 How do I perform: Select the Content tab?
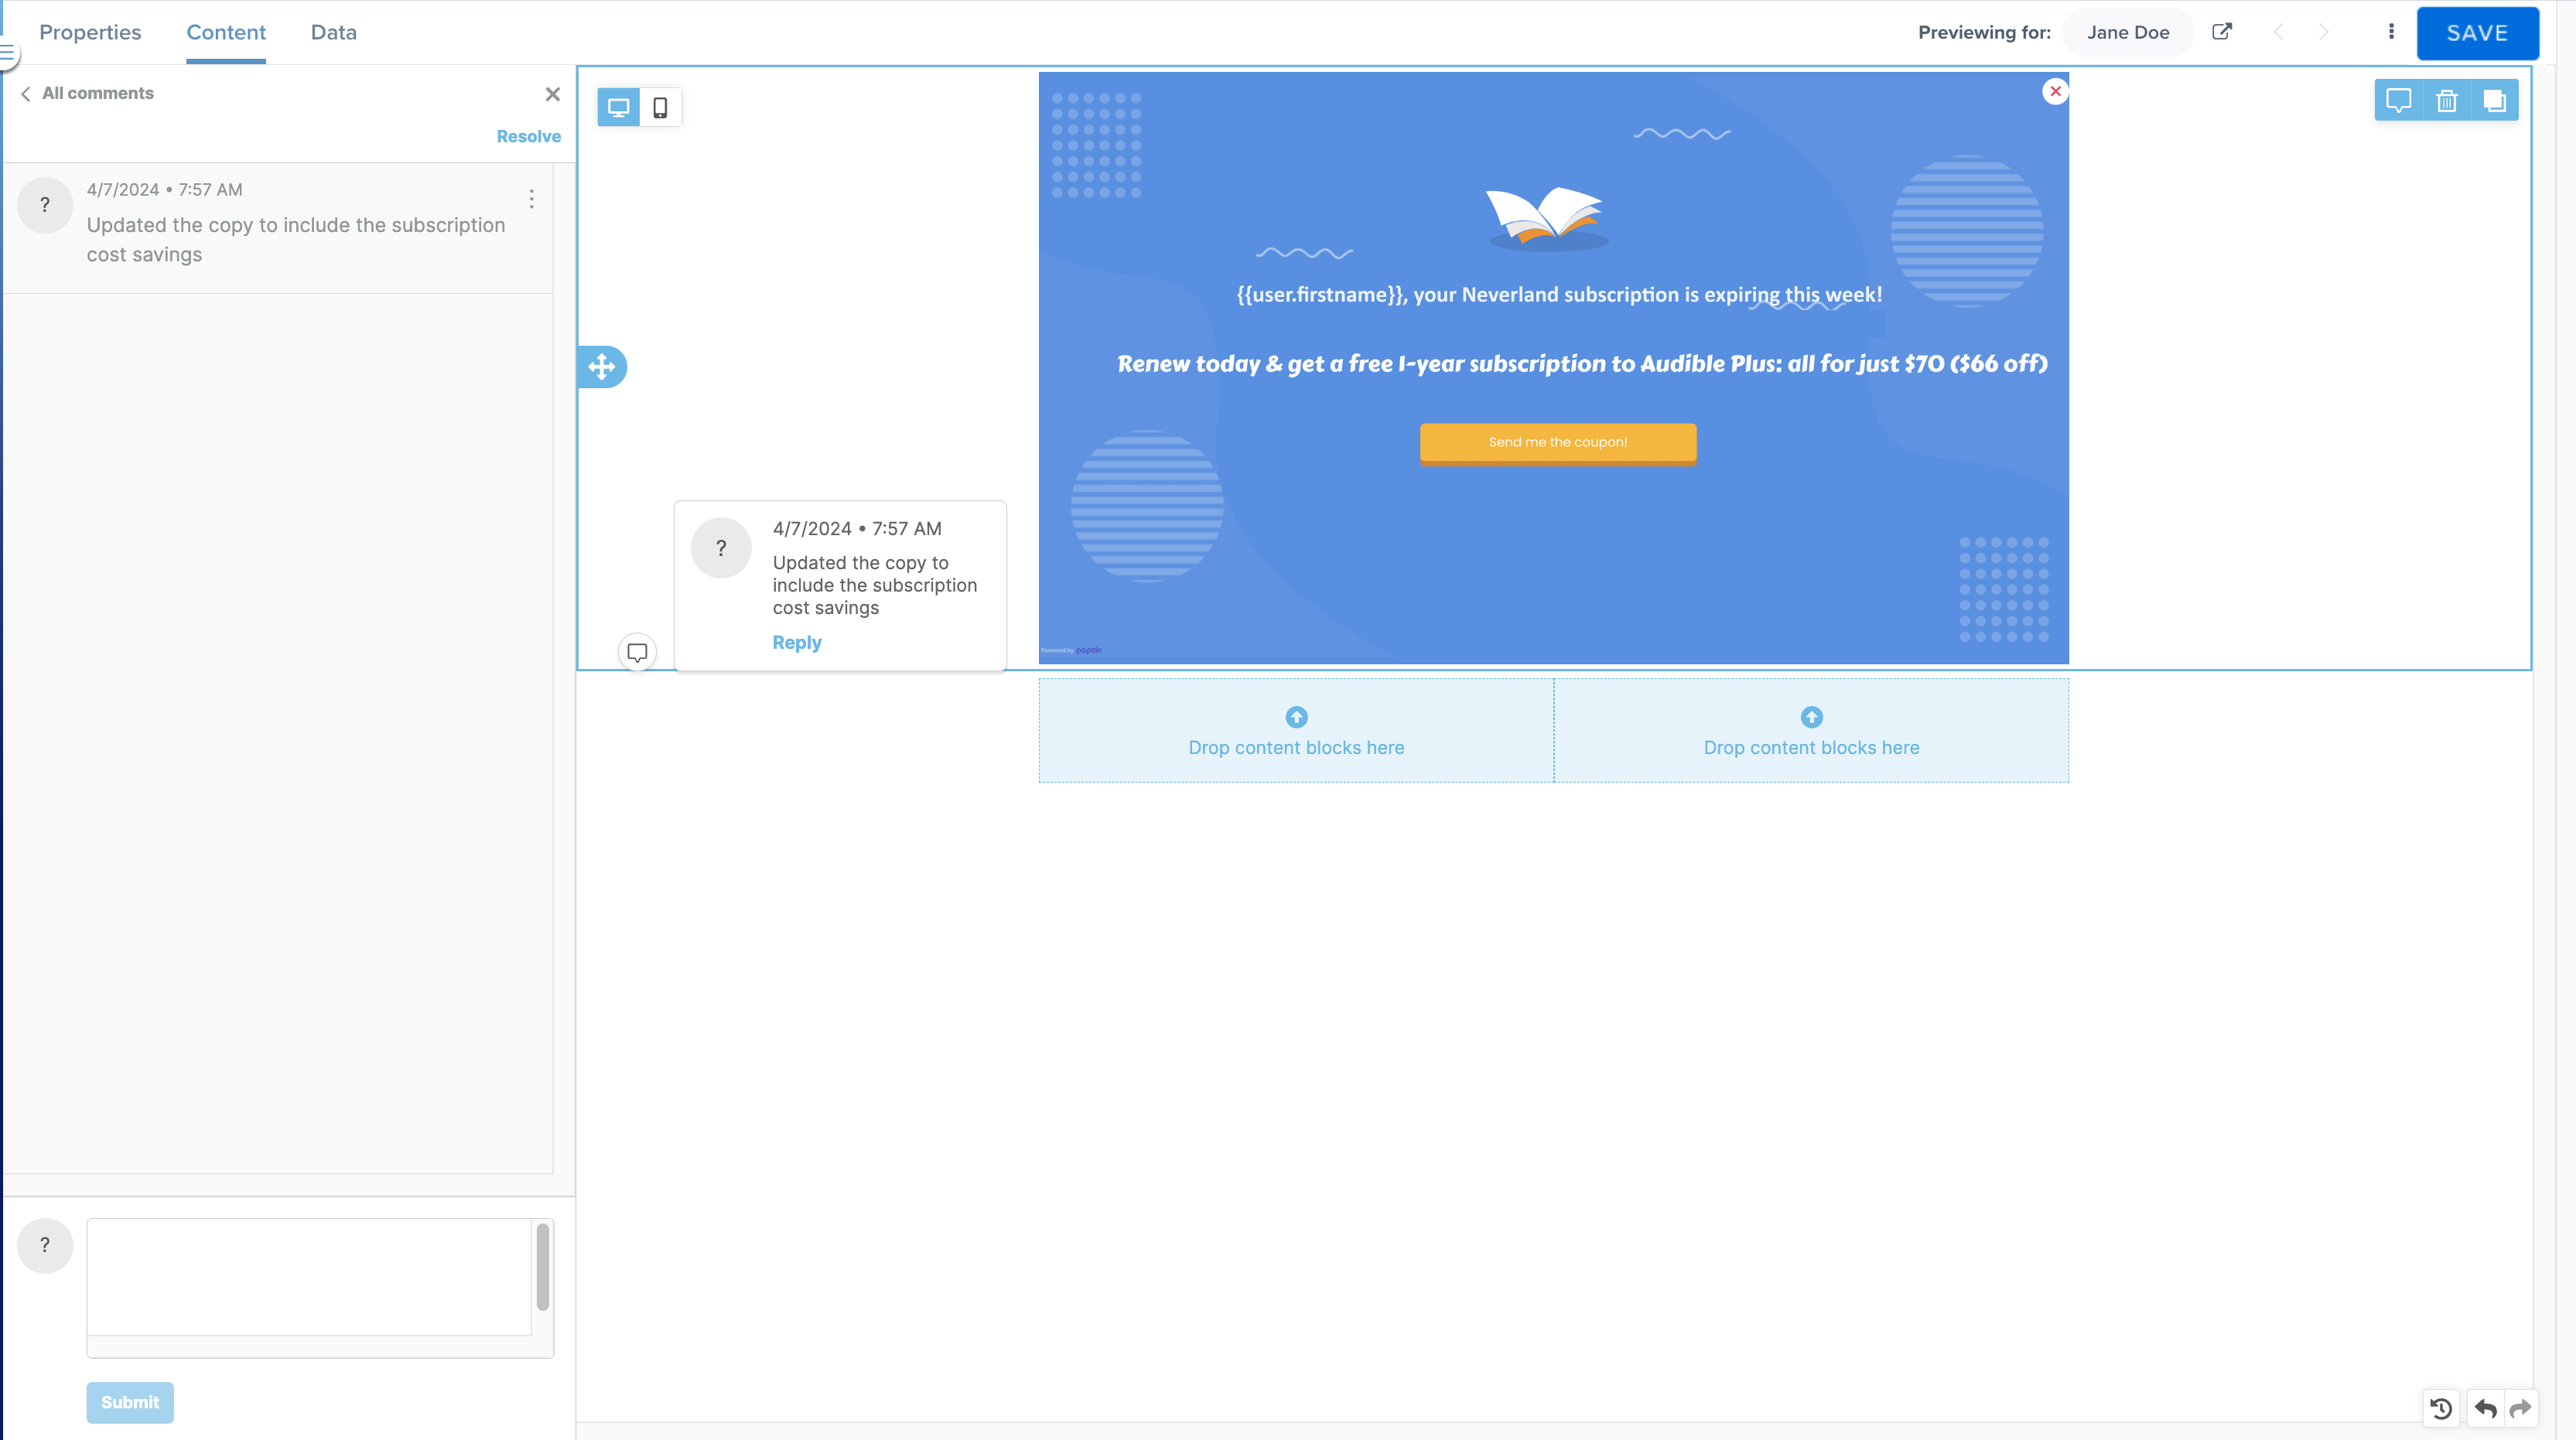point(226,32)
